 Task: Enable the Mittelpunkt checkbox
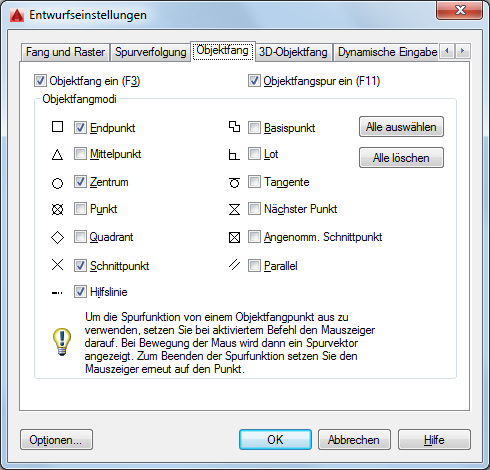(x=80, y=154)
